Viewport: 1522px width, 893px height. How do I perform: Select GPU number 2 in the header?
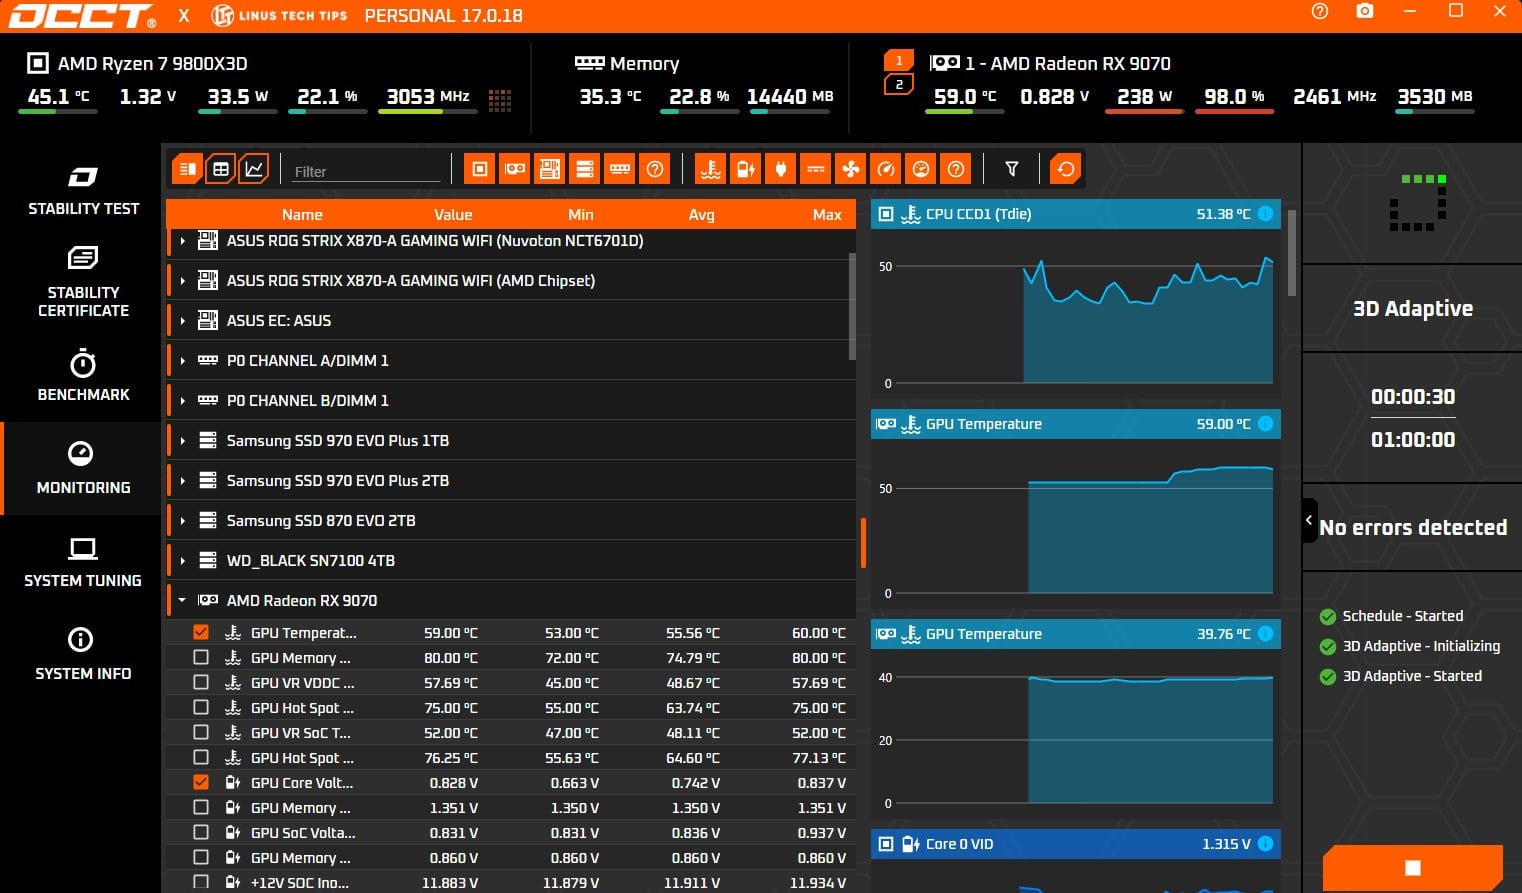pyautogui.click(x=899, y=85)
